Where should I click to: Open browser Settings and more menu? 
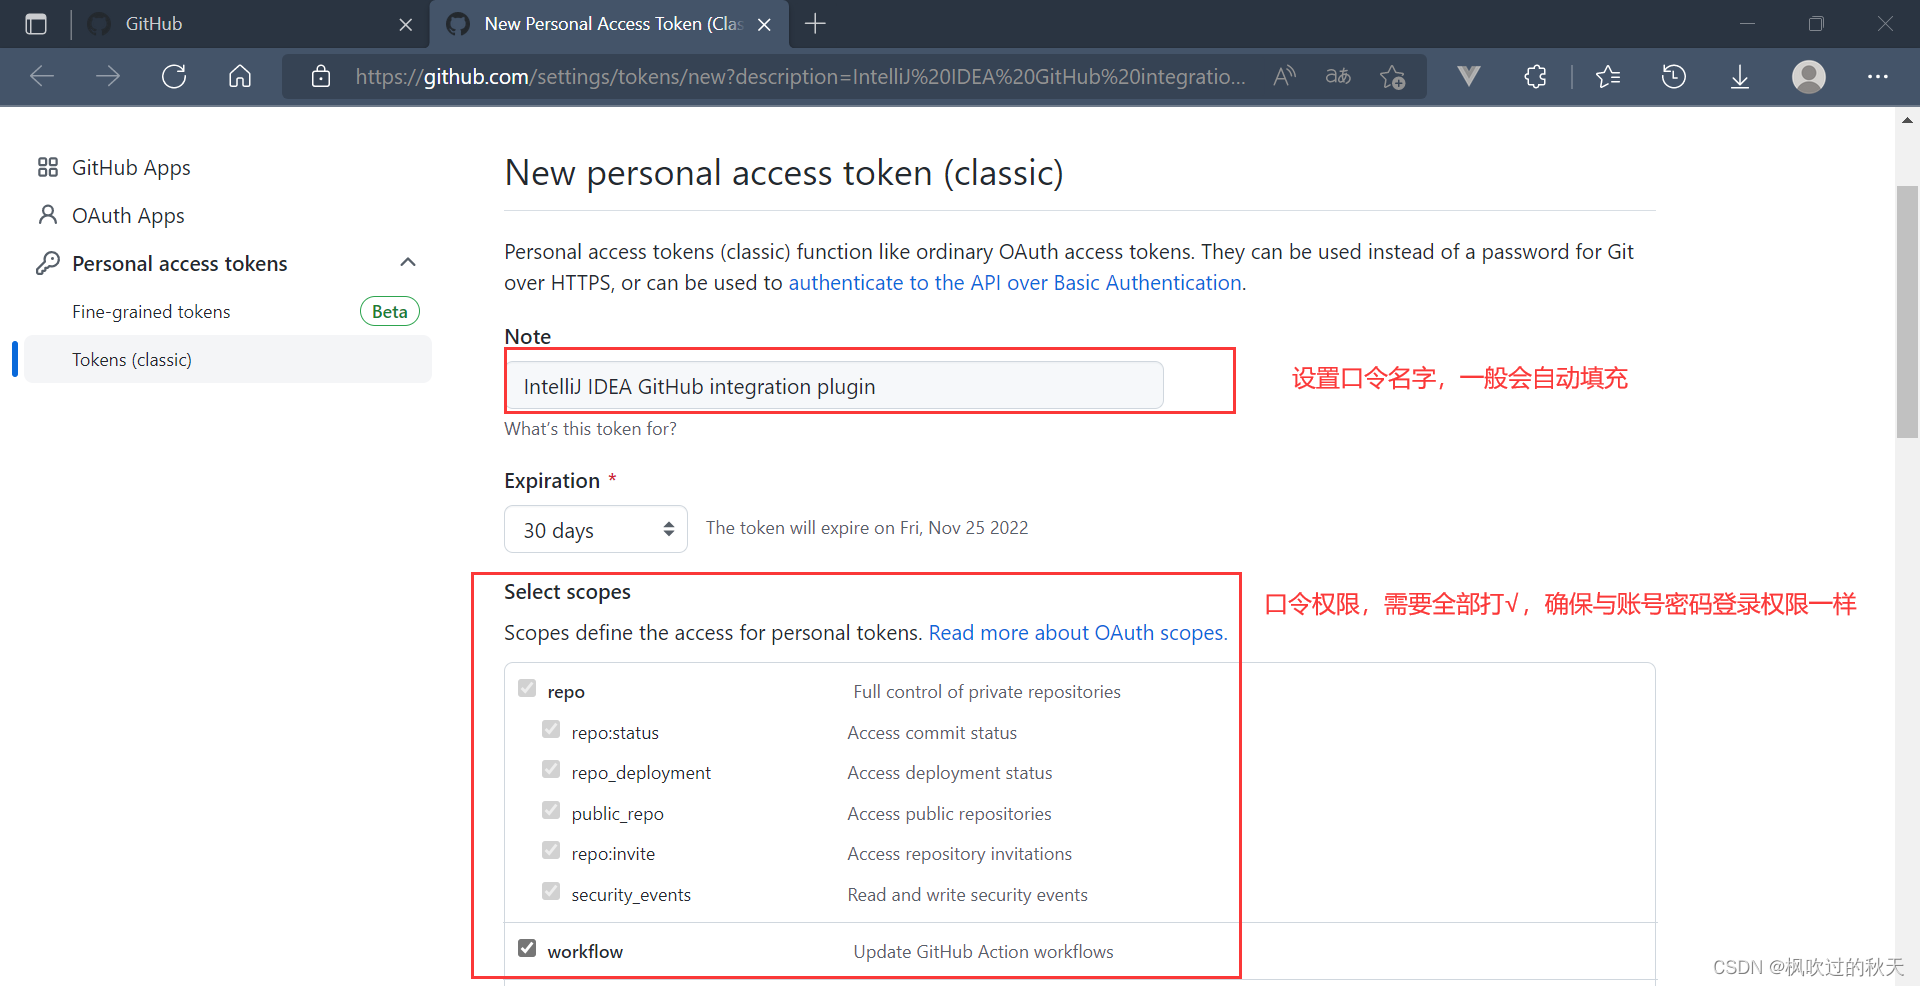pyautogui.click(x=1878, y=77)
